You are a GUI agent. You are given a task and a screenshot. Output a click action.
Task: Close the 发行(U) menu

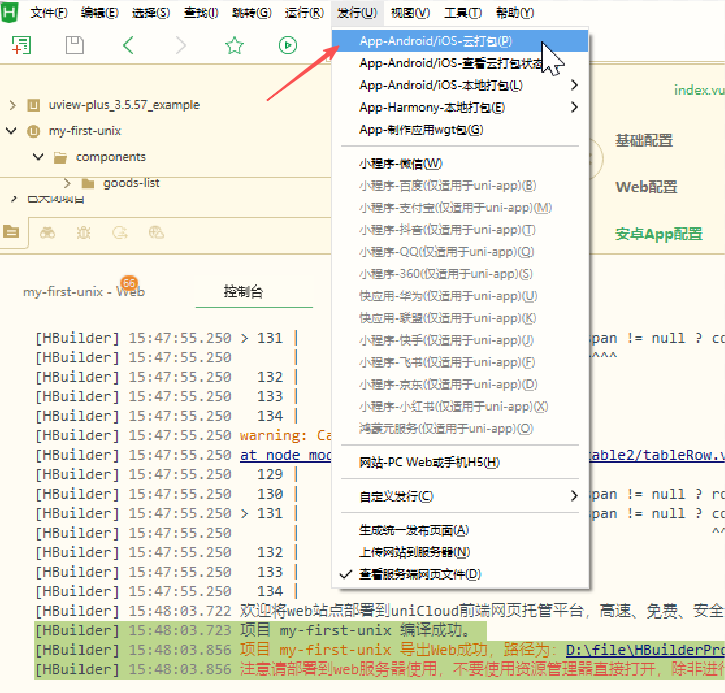point(357,12)
